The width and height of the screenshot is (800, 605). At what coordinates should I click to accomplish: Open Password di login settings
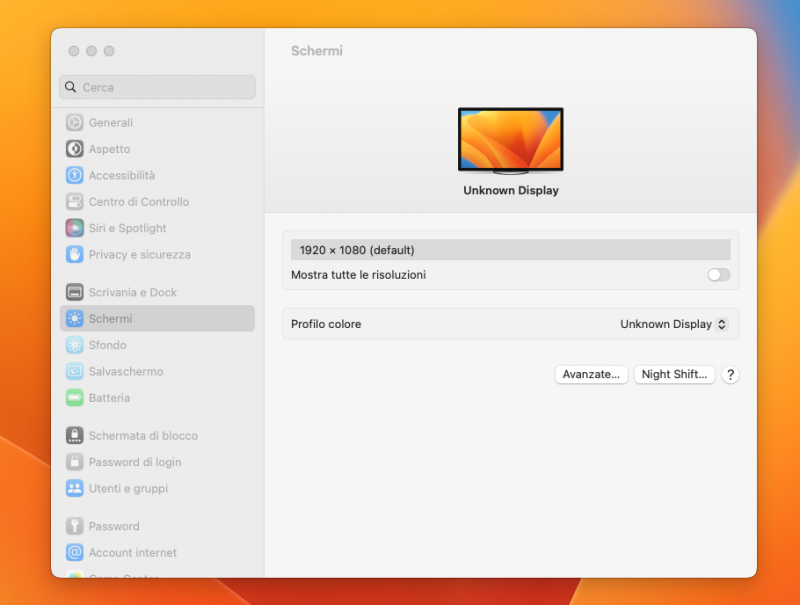click(157, 462)
